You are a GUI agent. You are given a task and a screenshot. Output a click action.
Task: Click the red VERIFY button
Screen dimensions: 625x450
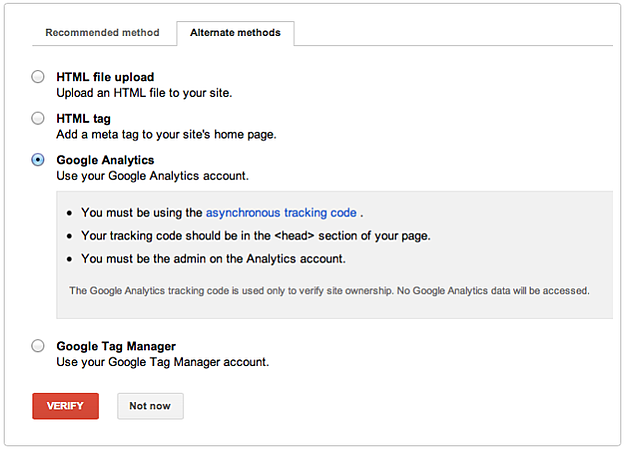[x=65, y=406]
